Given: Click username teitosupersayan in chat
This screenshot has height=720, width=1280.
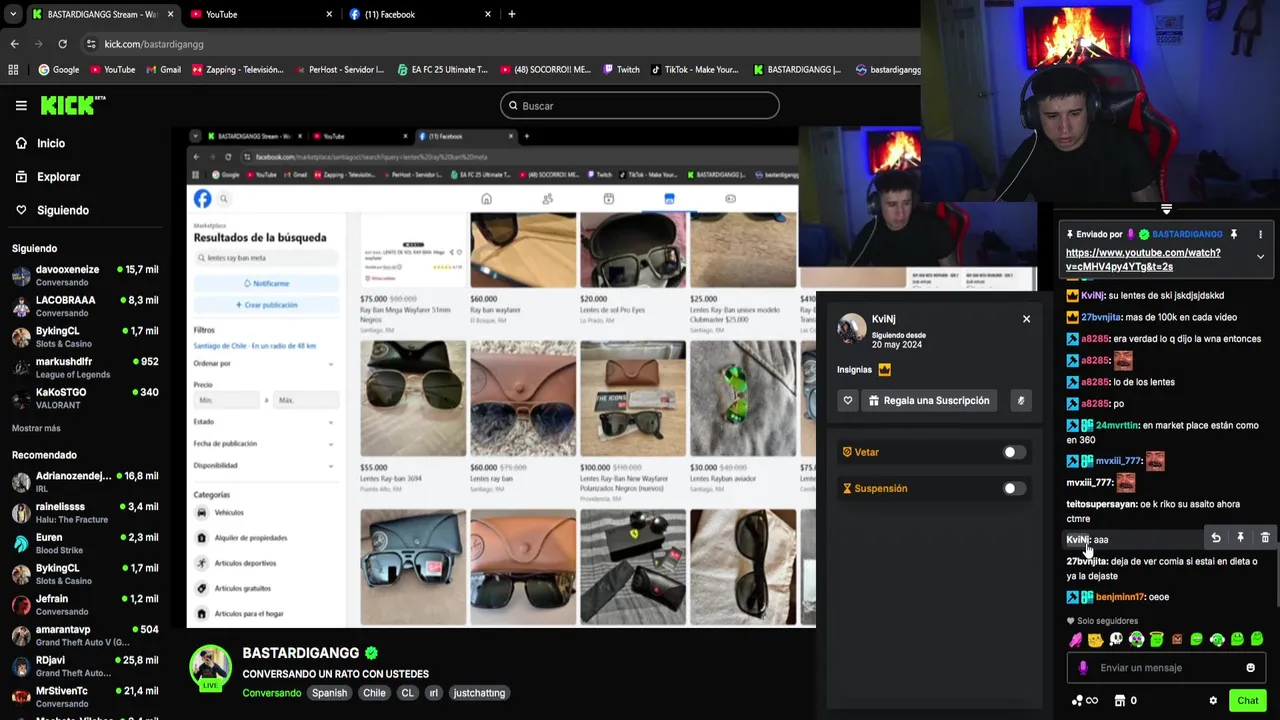Looking at the screenshot, I should point(1101,505).
